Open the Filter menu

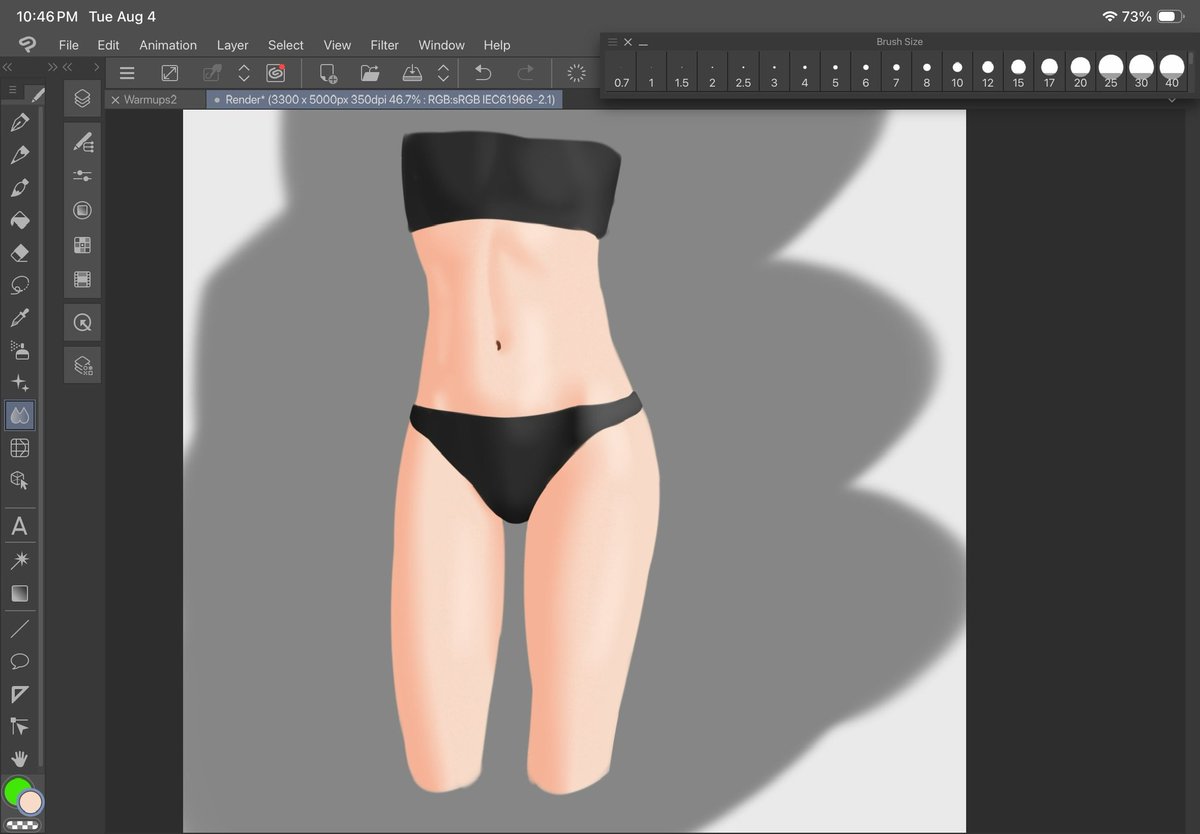pyautogui.click(x=385, y=45)
